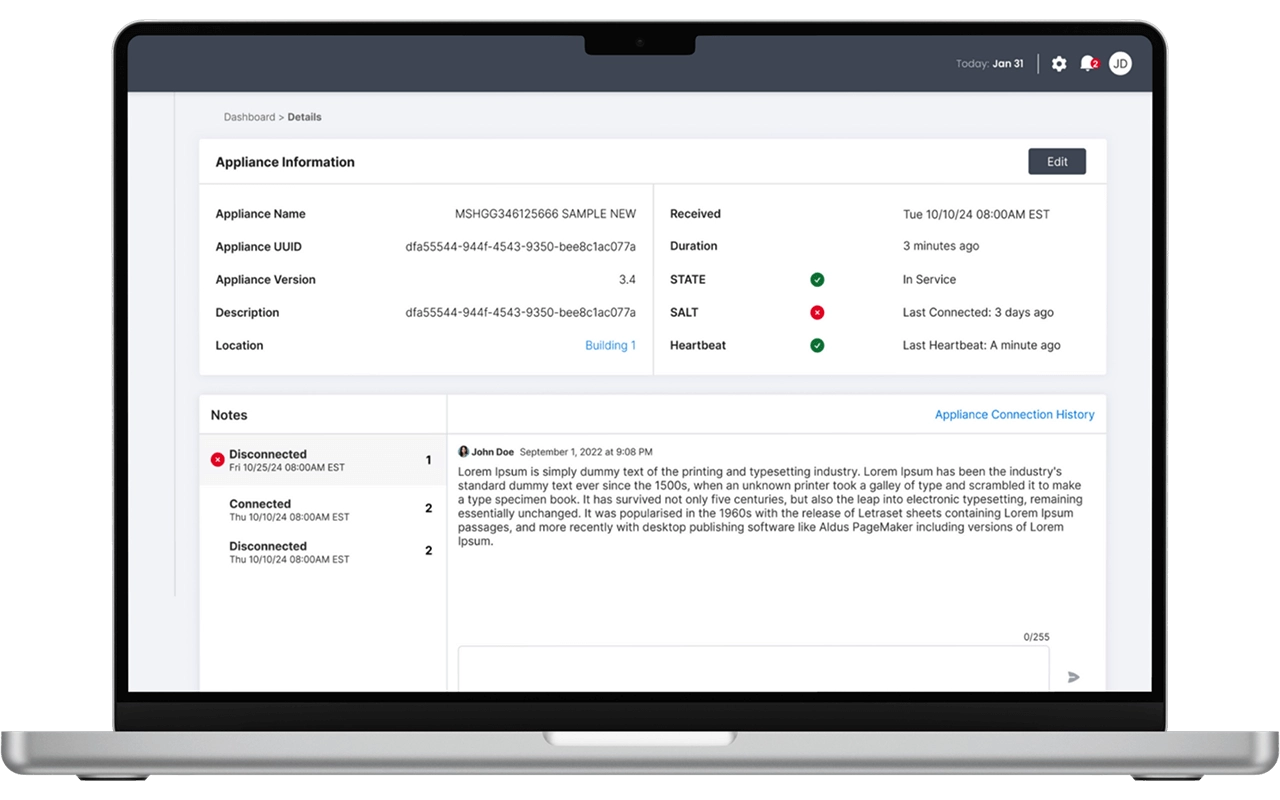The height and width of the screenshot is (800, 1280).
Task: Open settings via the gear icon
Action: coord(1059,64)
